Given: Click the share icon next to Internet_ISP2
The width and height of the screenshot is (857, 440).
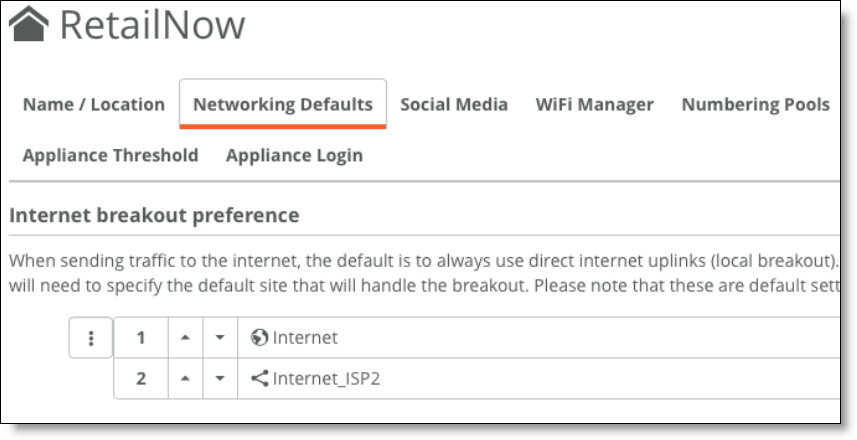Looking at the screenshot, I should pos(259,378).
